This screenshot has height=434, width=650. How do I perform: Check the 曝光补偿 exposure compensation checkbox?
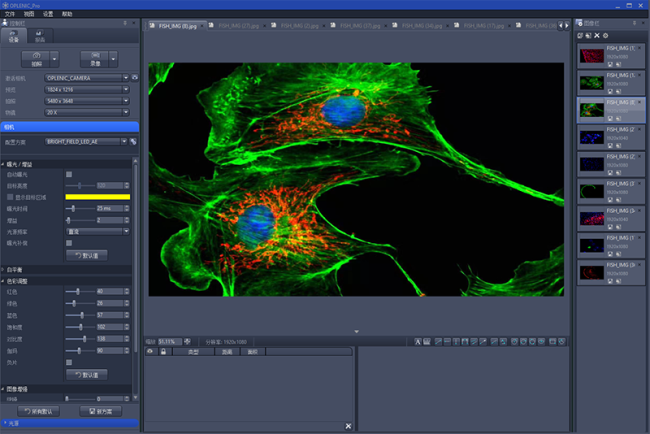tap(69, 242)
